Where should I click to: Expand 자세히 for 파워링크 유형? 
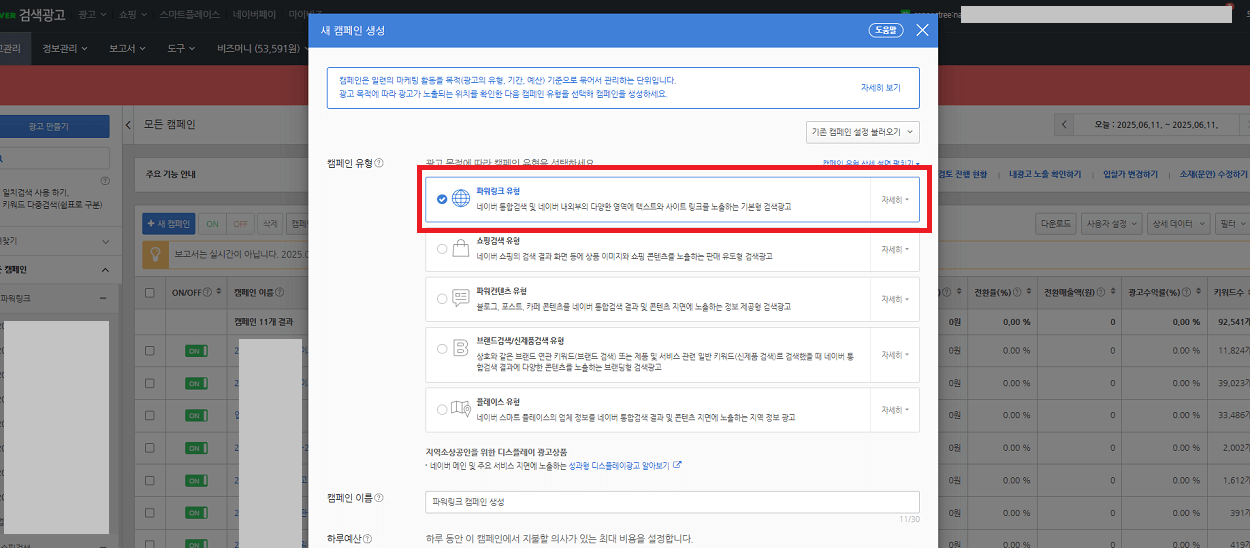(x=895, y=200)
